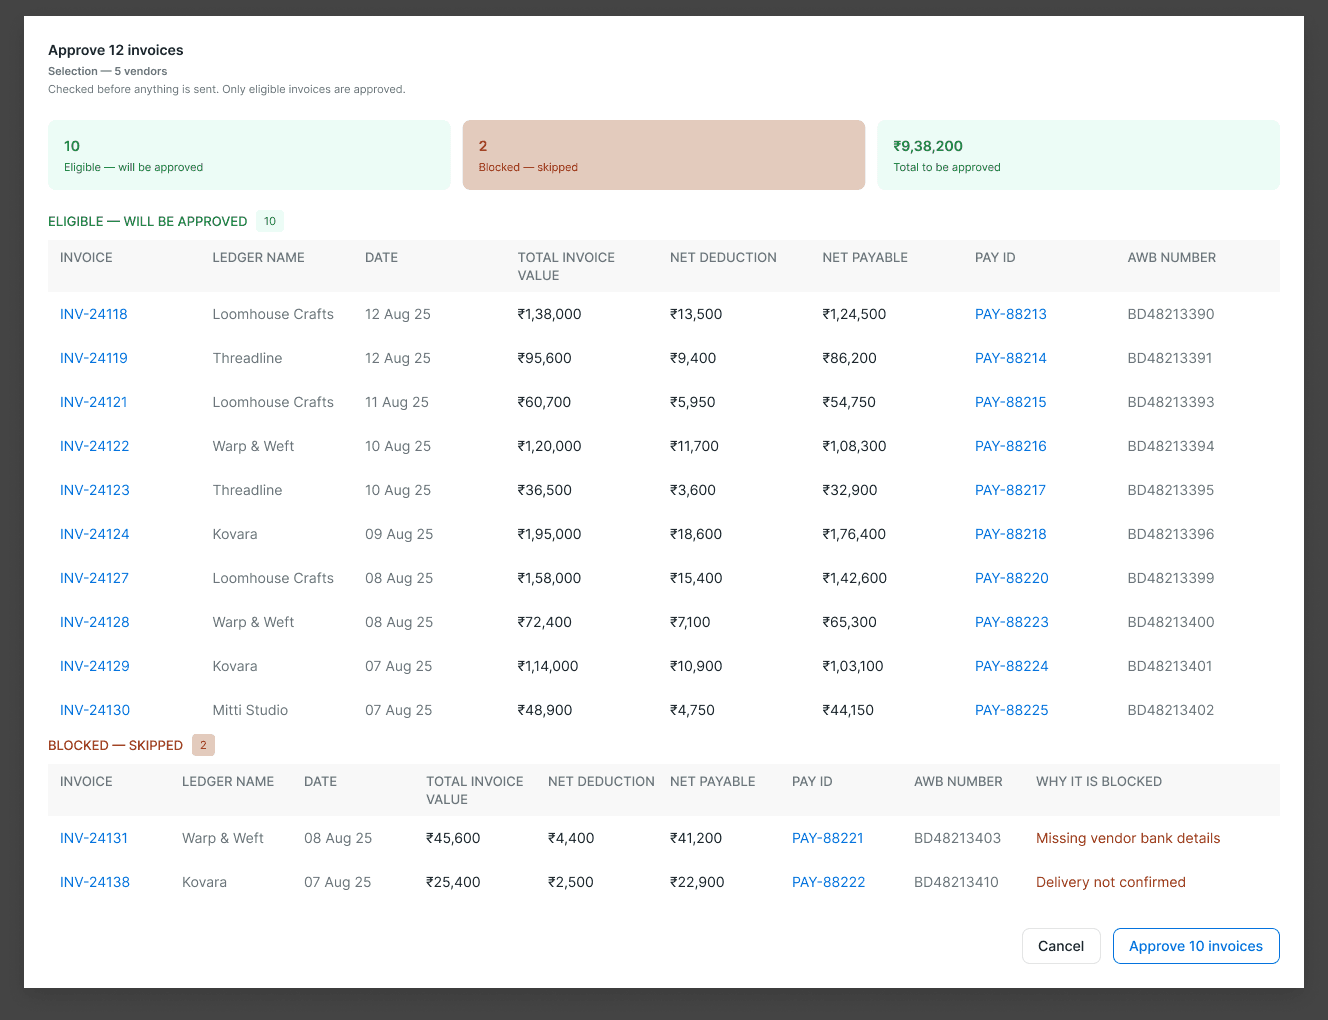Screen dimensions: 1328x1020
Task: Click 'Delivery not confirmed' blocked reason
Action: click(x=1111, y=882)
